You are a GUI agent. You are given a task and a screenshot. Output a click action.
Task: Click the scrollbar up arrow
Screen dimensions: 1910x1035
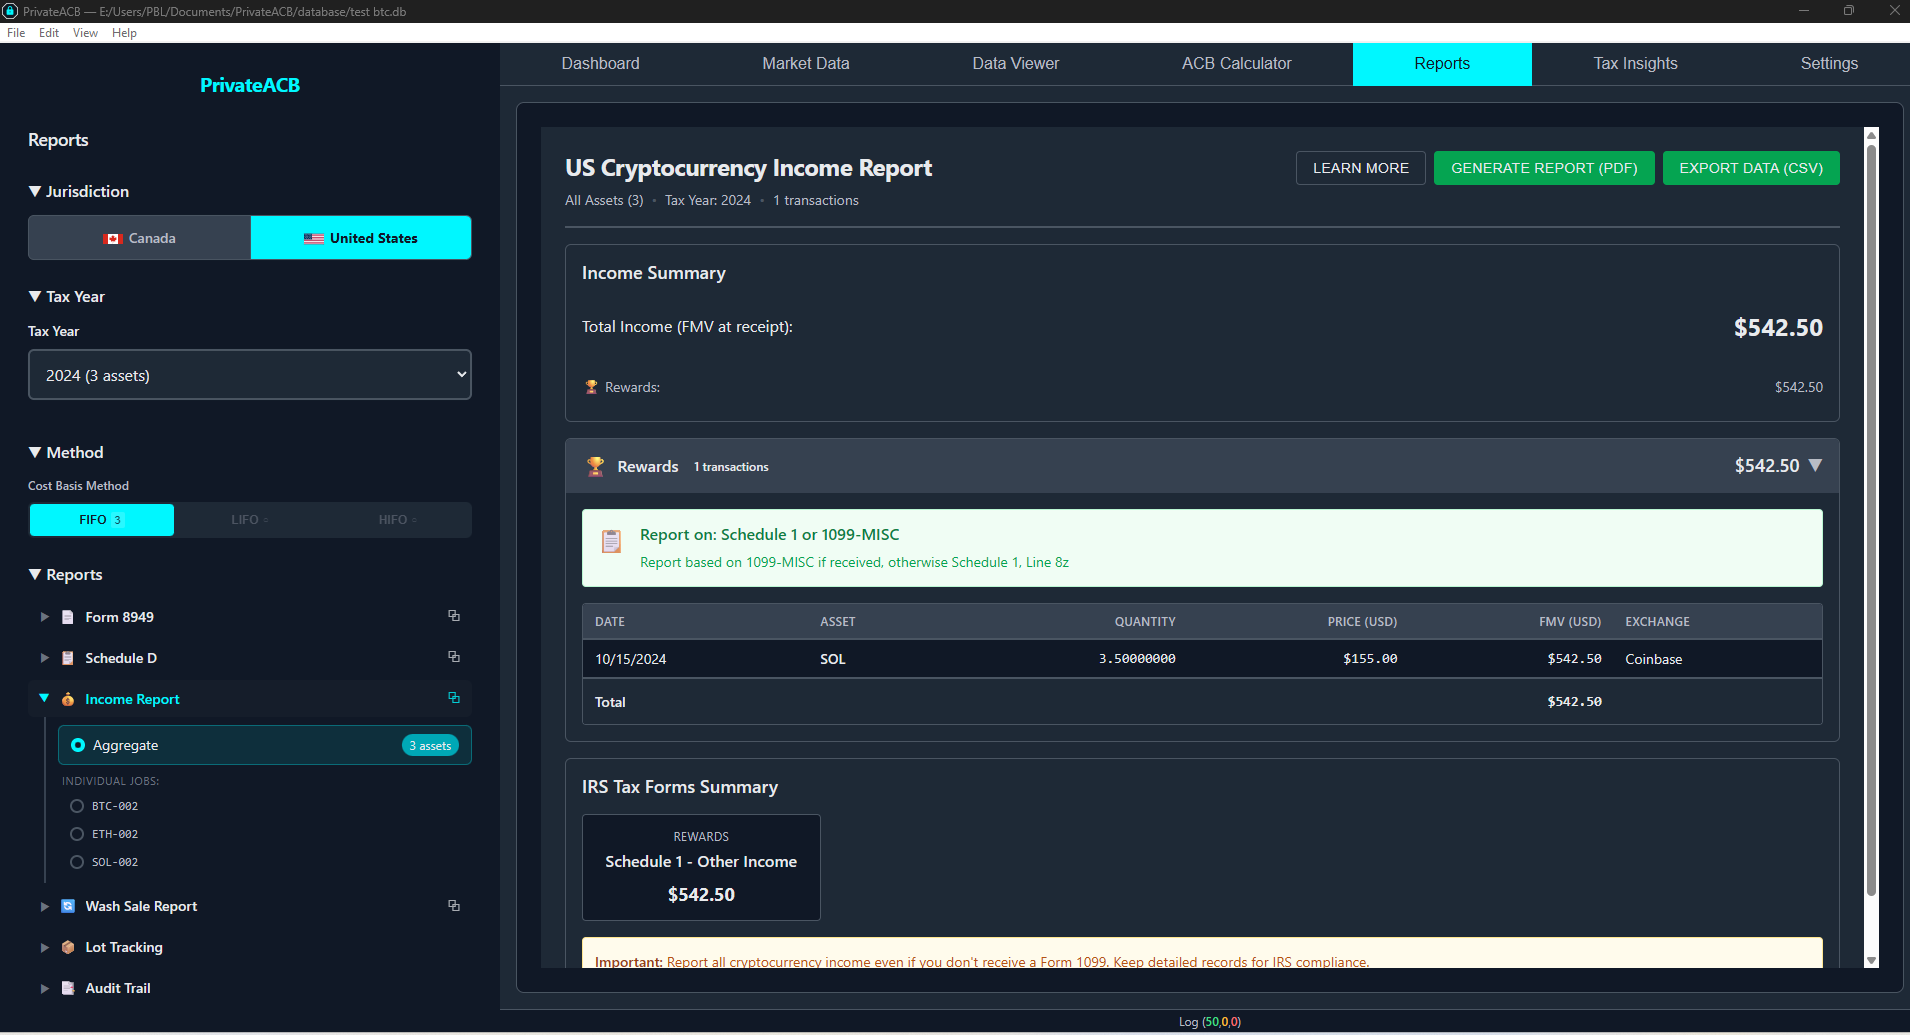pyautogui.click(x=1871, y=135)
